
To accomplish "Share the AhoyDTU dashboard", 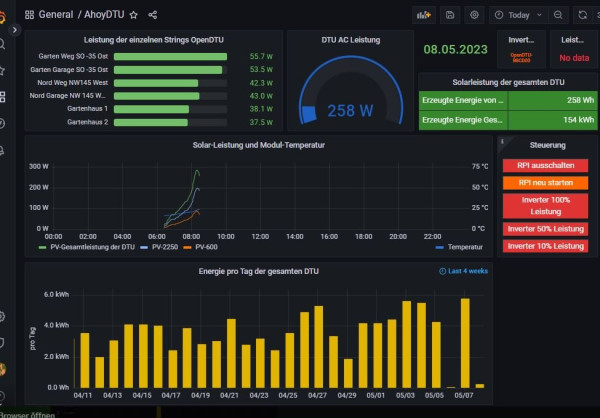I will coord(152,15).
